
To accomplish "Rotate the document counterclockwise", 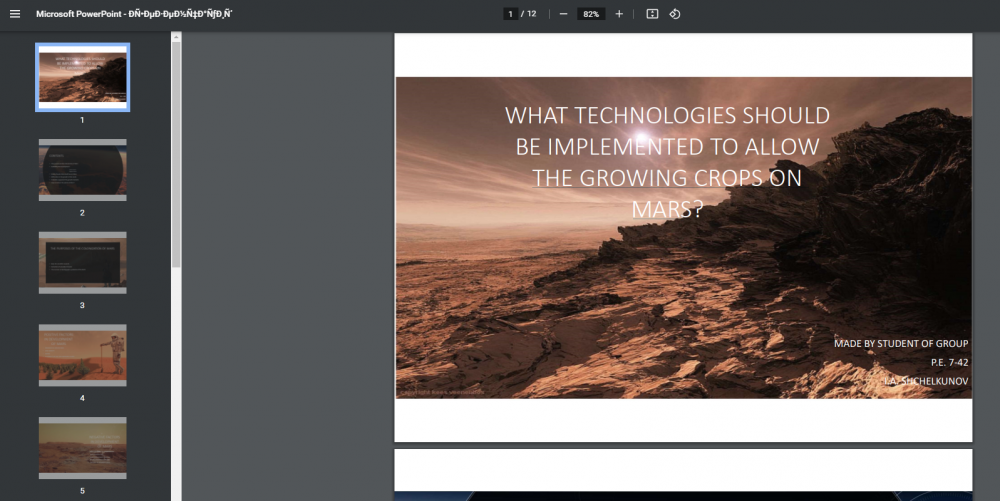I will point(675,14).
